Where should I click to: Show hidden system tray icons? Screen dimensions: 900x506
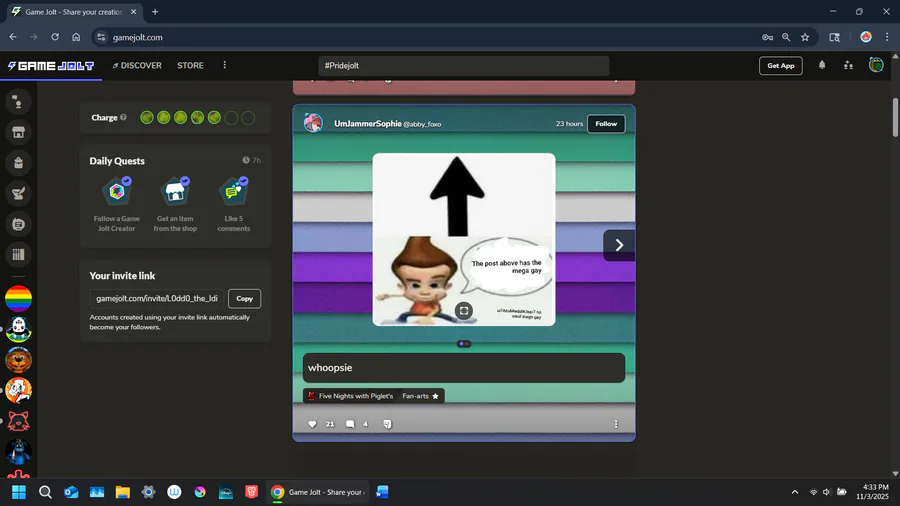click(794, 492)
